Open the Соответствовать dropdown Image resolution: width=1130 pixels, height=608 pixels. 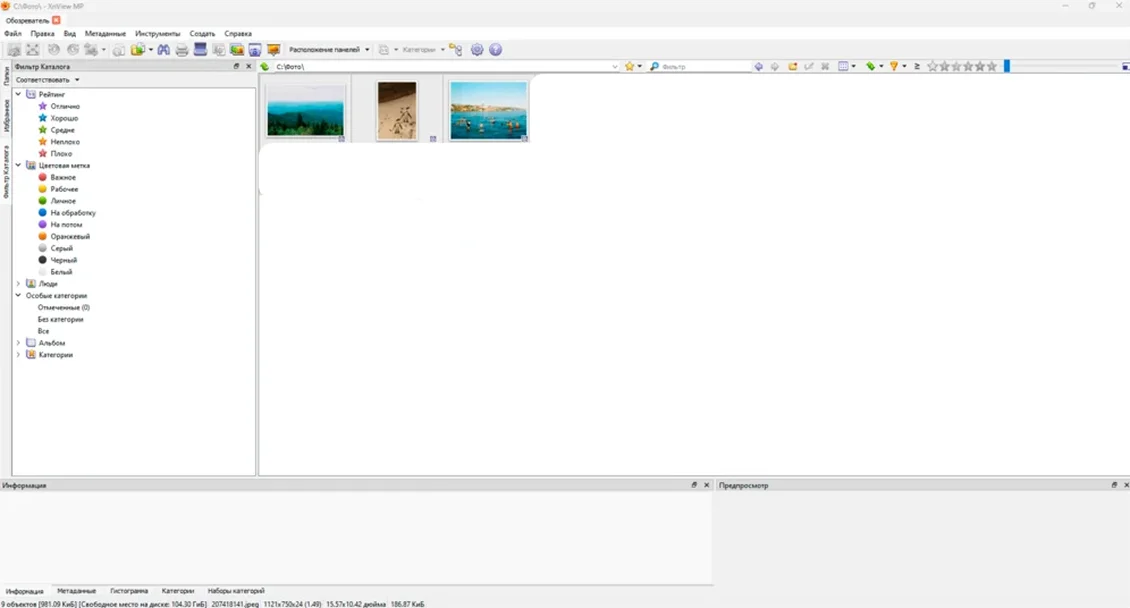[48, 80]
